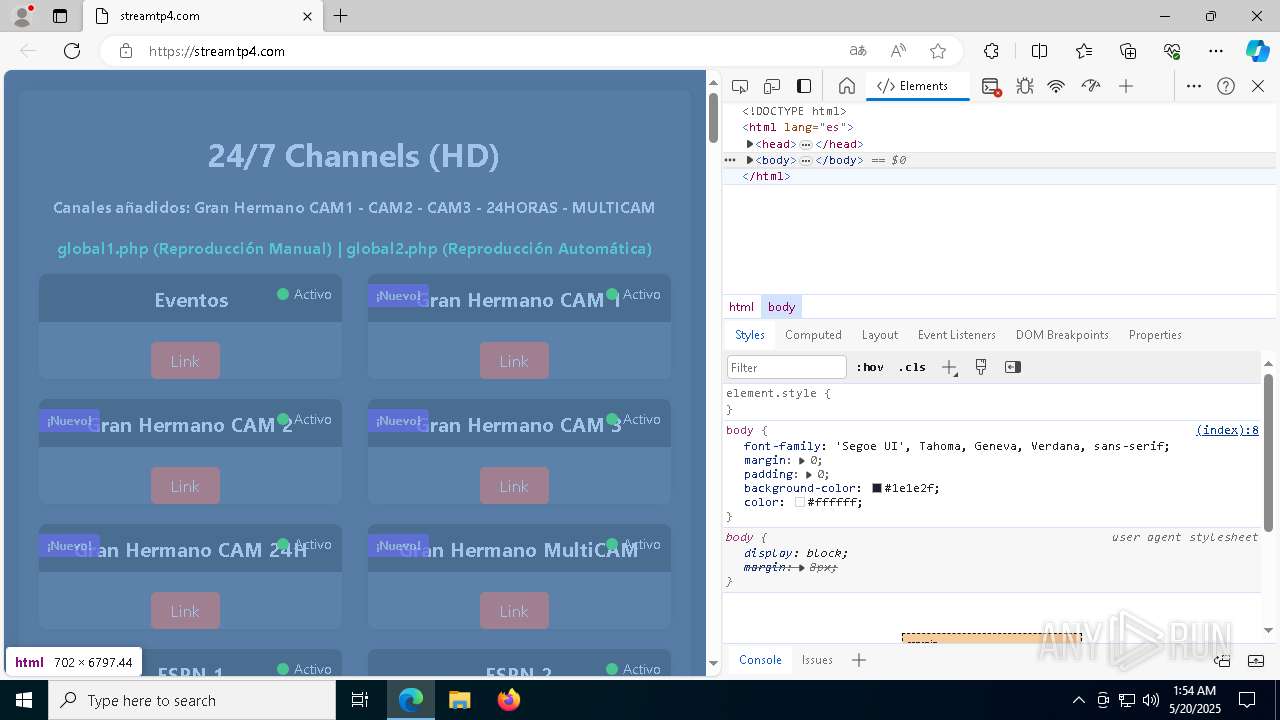Open the DOM Breakpoints tab

(1062, 335)
